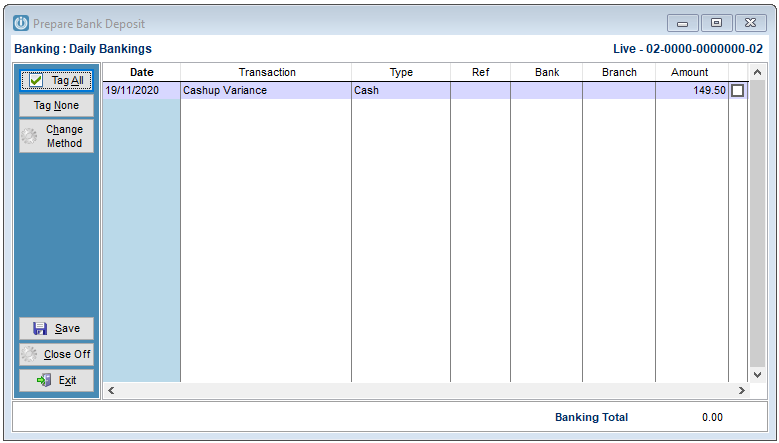The width and height of the screenshot is (779, 443).
Task: Tick the checkbox for Cashup Variance row
Action: click(x=738, y=90)
